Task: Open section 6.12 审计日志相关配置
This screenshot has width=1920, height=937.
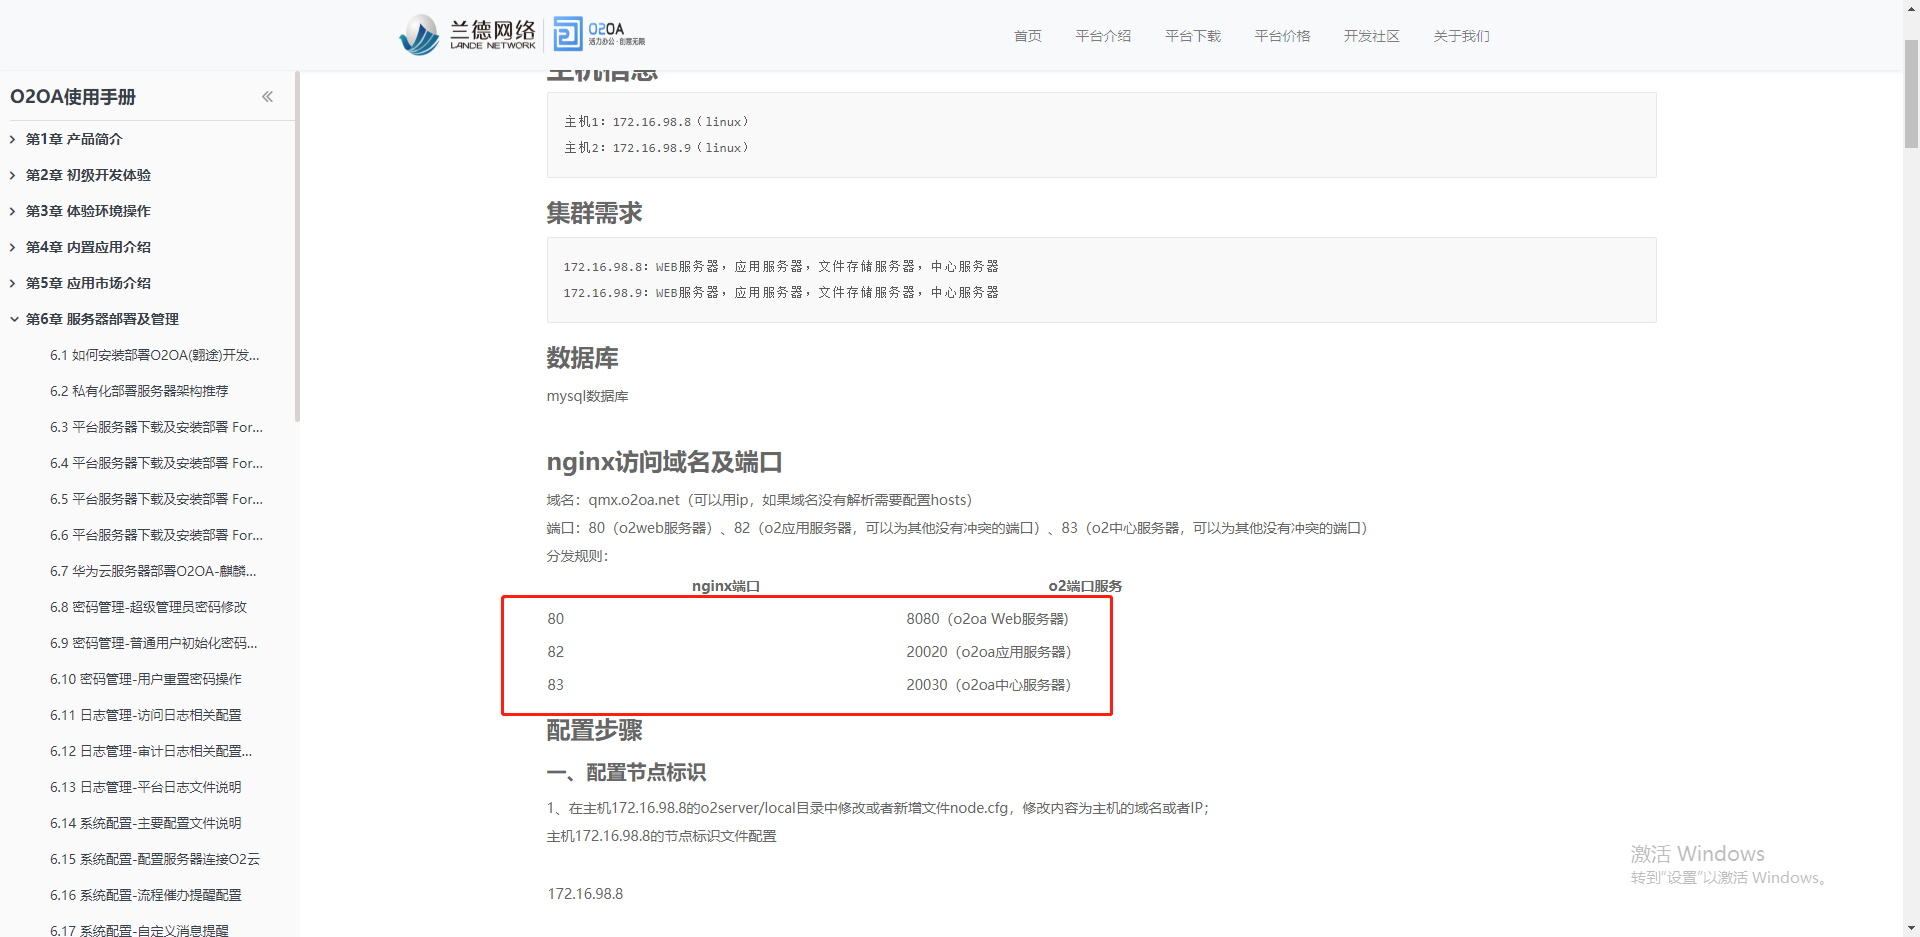Action: [x=151, y=751]
